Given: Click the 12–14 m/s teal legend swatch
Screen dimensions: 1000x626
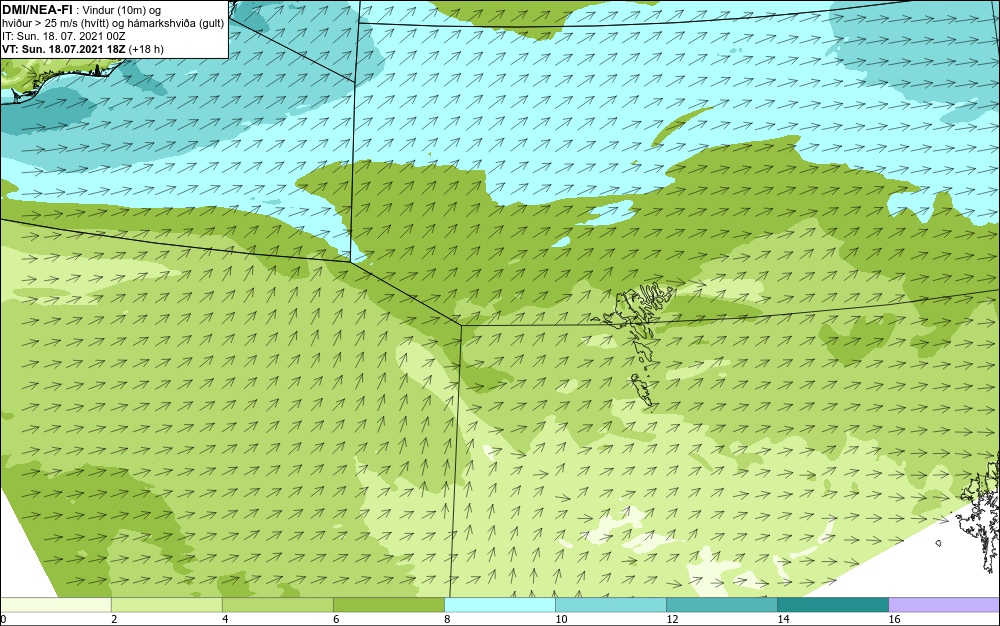Looking at the screenshot, I should 722,604.
